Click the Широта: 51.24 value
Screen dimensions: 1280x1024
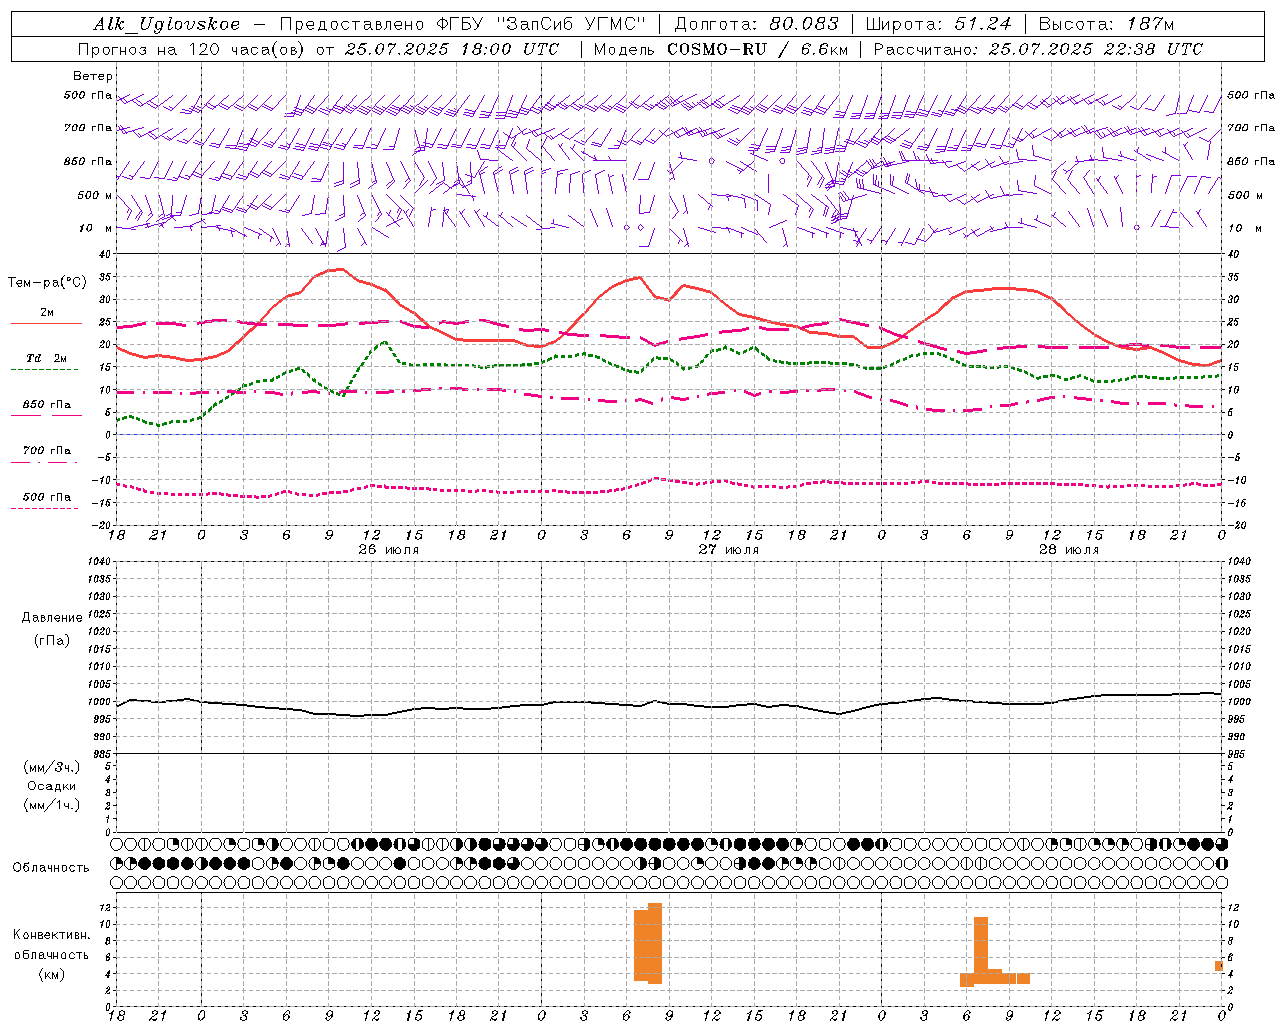point(939,24)
